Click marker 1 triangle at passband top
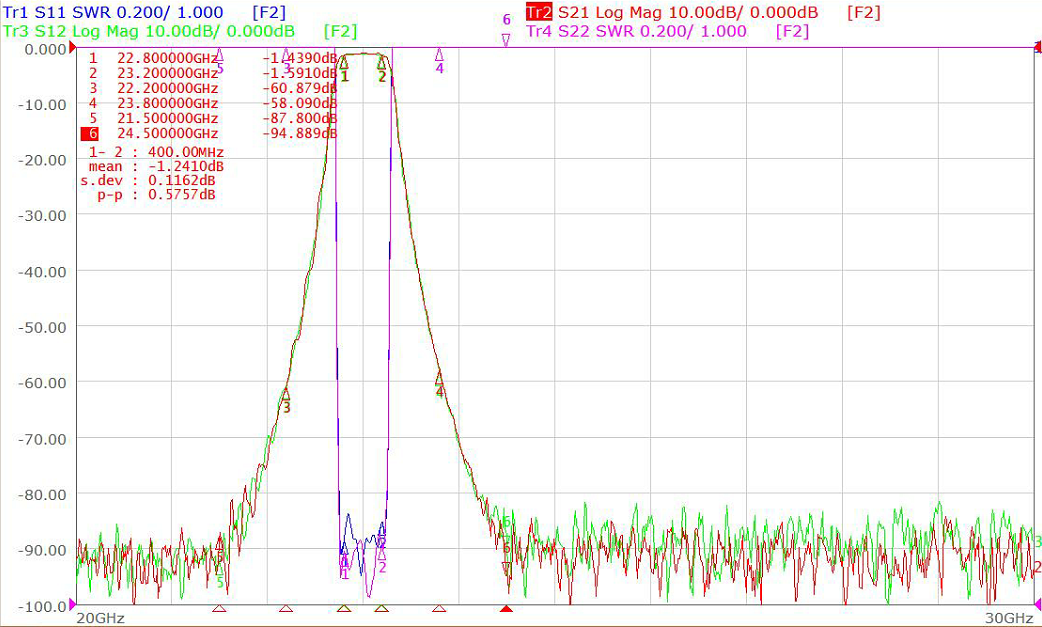The width and height of the screenshot is (1042, 627). coord(344,64)
